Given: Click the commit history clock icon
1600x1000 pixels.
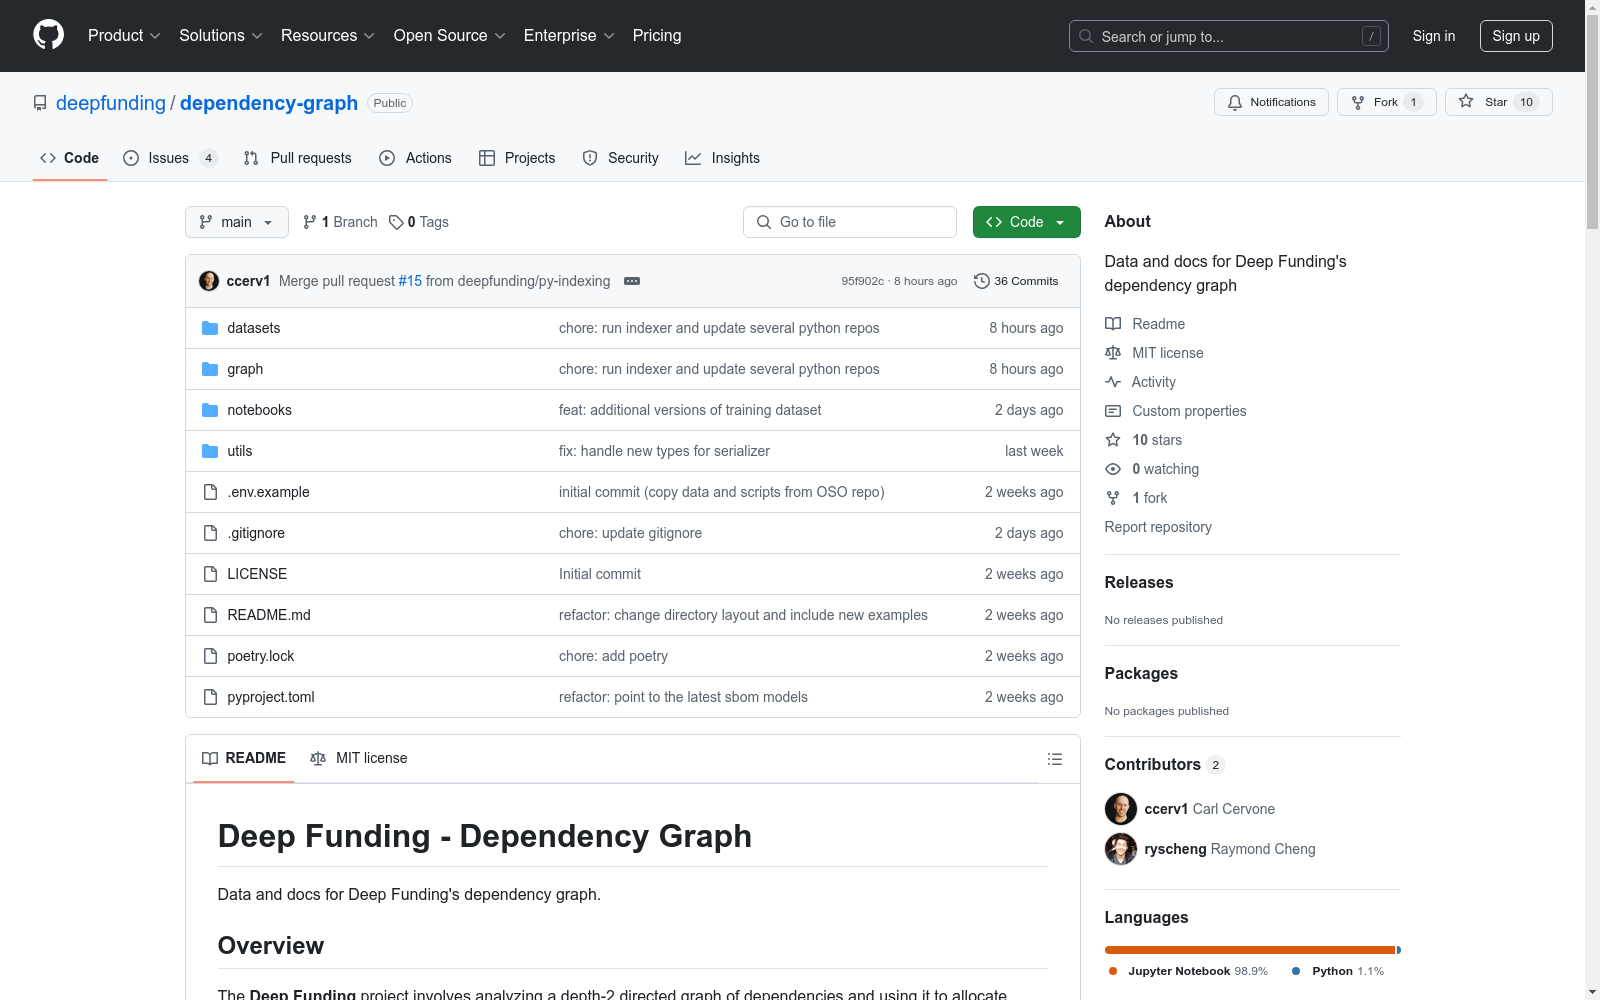Looking at the screenshot, I should [982, 281].
